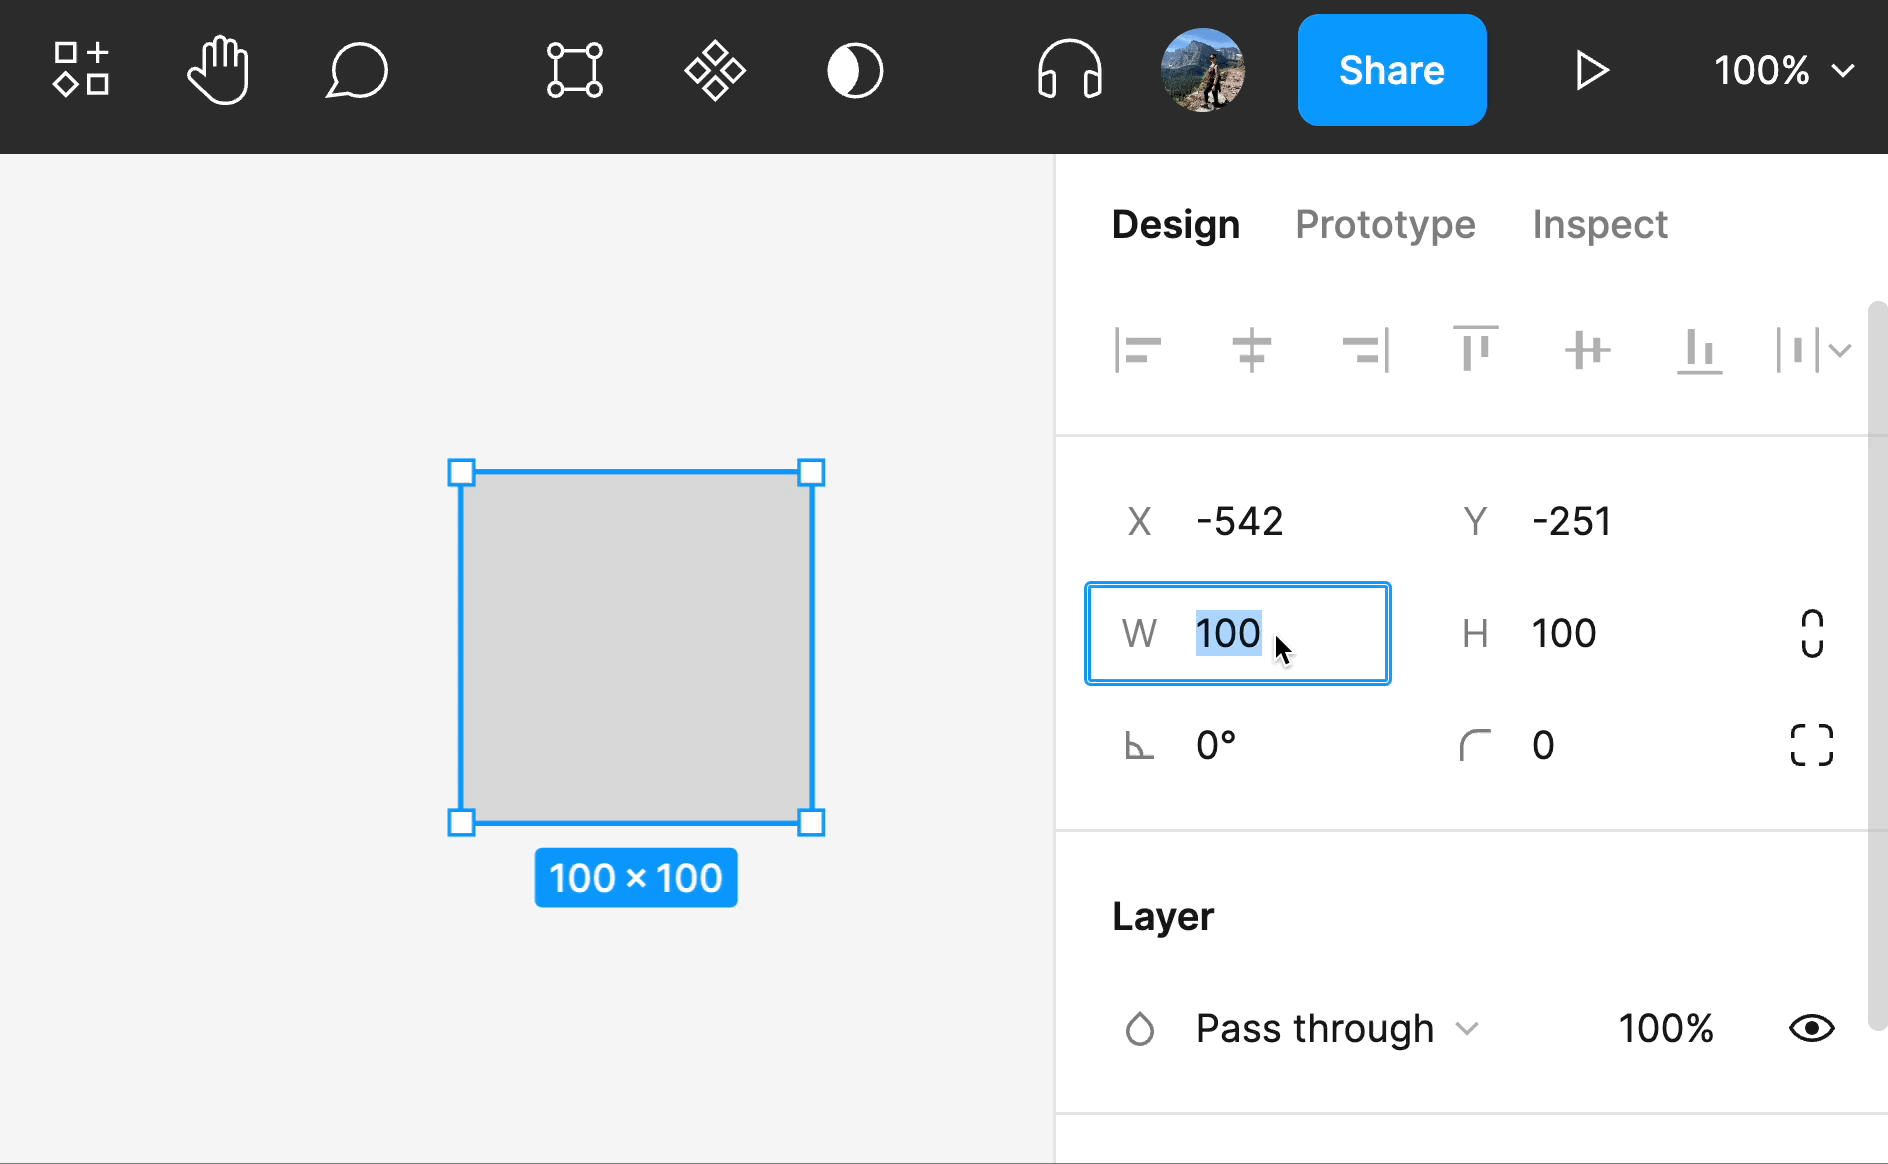Start audio conversation via headphones icon
The image size is (1888, 1164).
coord(1070,70)
